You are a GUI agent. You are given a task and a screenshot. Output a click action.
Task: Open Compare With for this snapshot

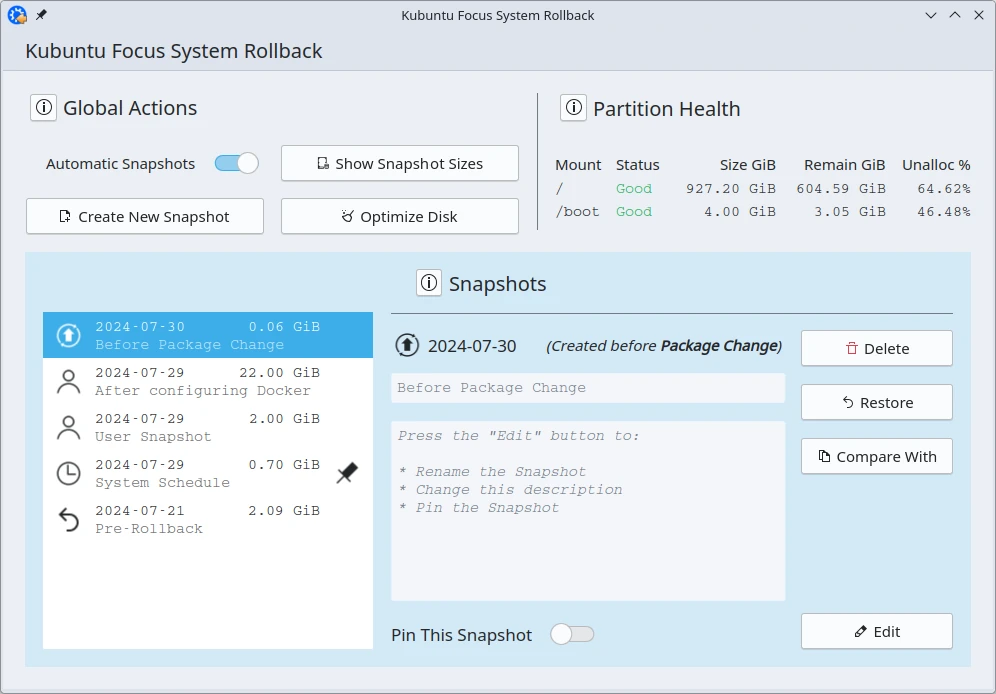pos(877,457)
